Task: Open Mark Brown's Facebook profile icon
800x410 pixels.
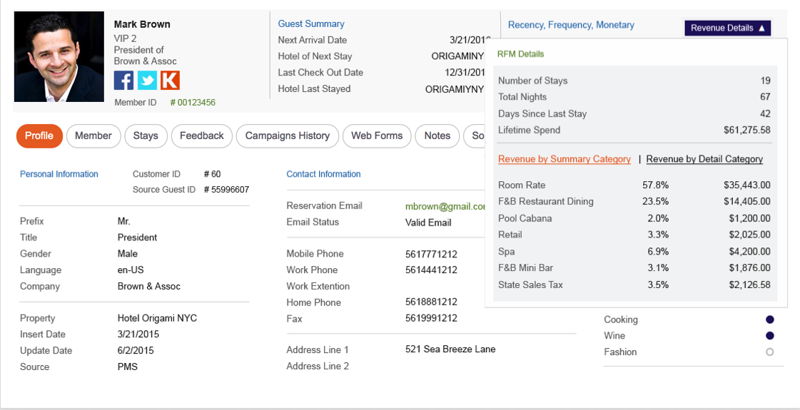Action: point(123,81)
